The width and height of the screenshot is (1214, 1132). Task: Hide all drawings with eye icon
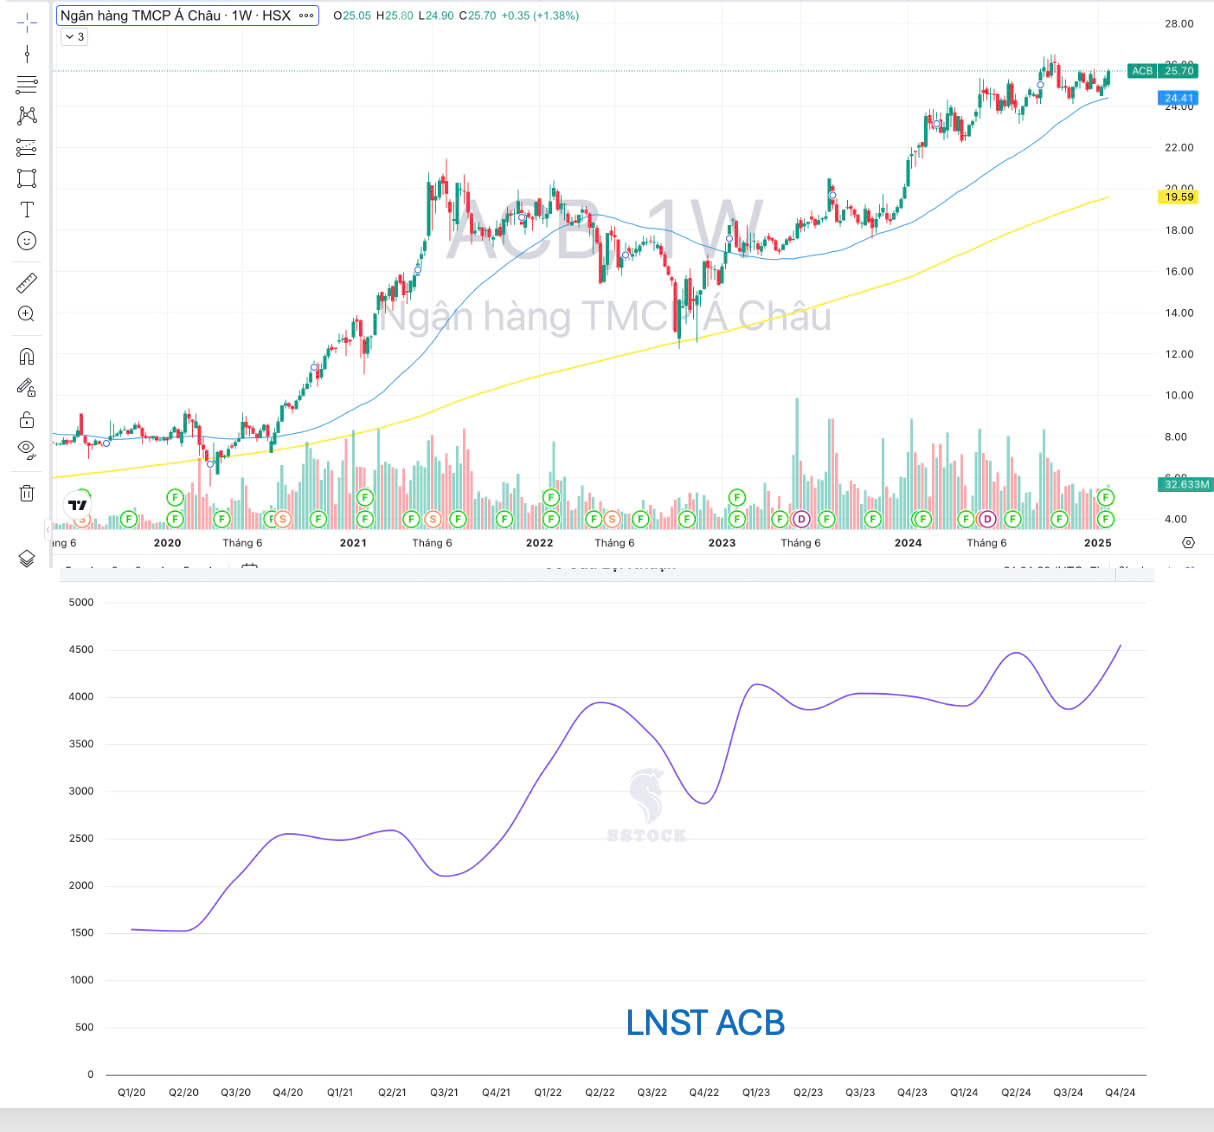(x=27, y=448)
